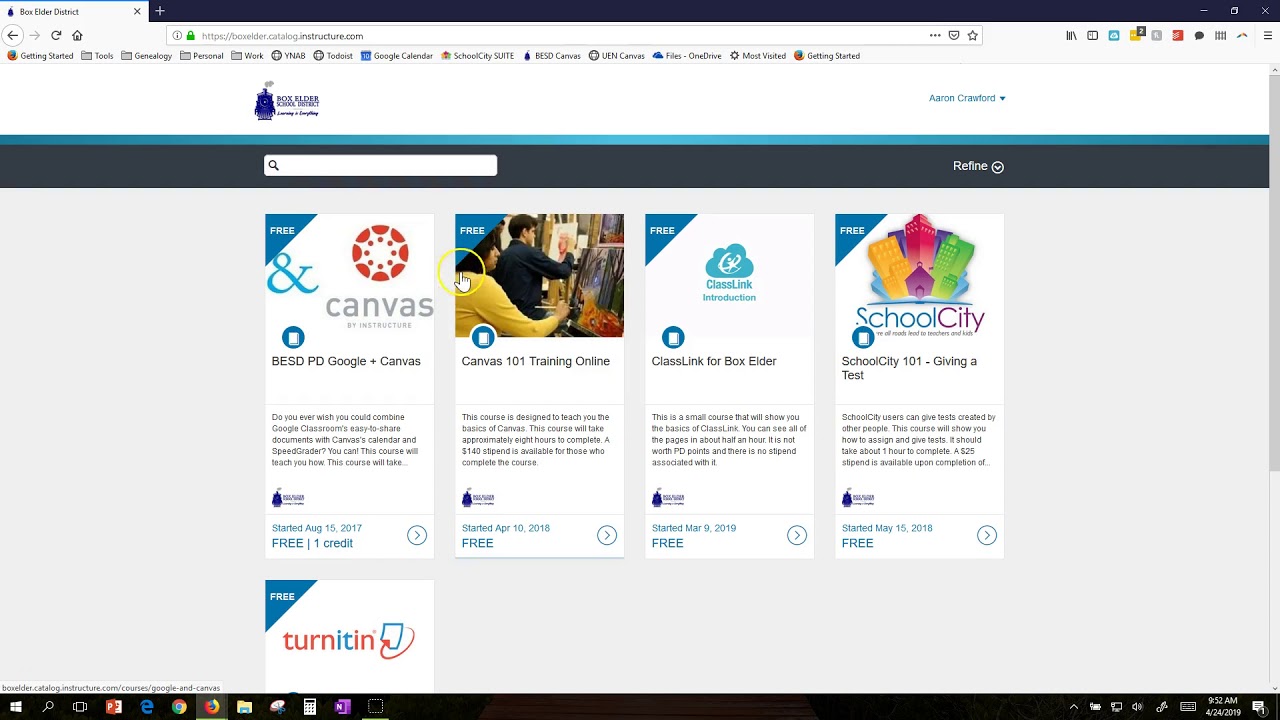Screen dimensions: 1280x720
Task: Open the Windows Start menu
Action: (16, 707)
